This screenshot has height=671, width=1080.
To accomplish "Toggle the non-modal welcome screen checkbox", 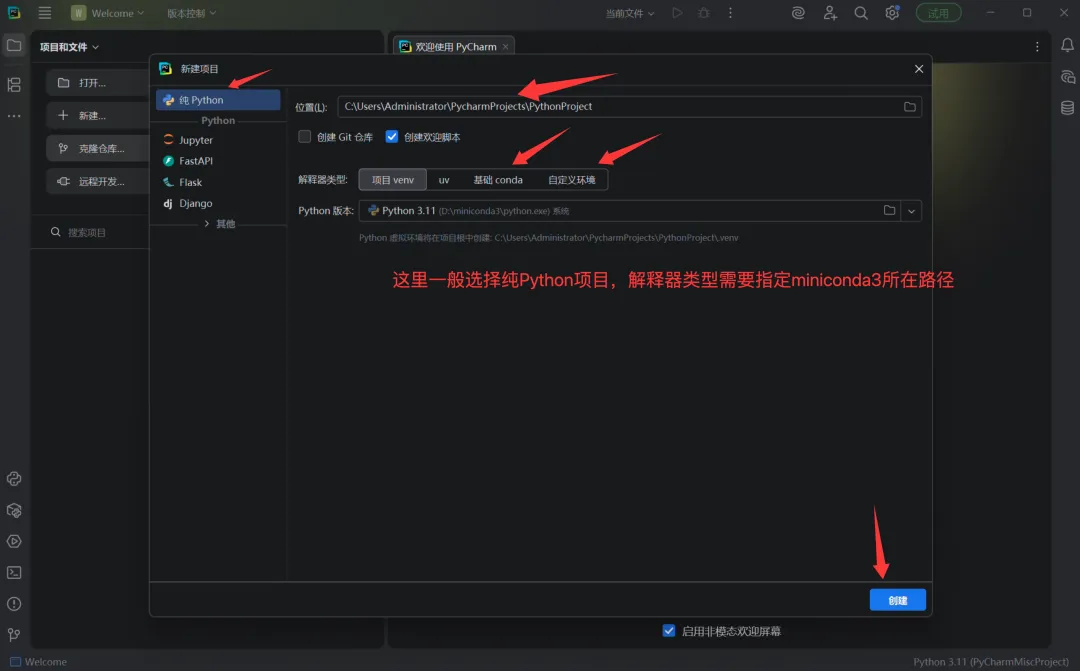I will (669, 630).
